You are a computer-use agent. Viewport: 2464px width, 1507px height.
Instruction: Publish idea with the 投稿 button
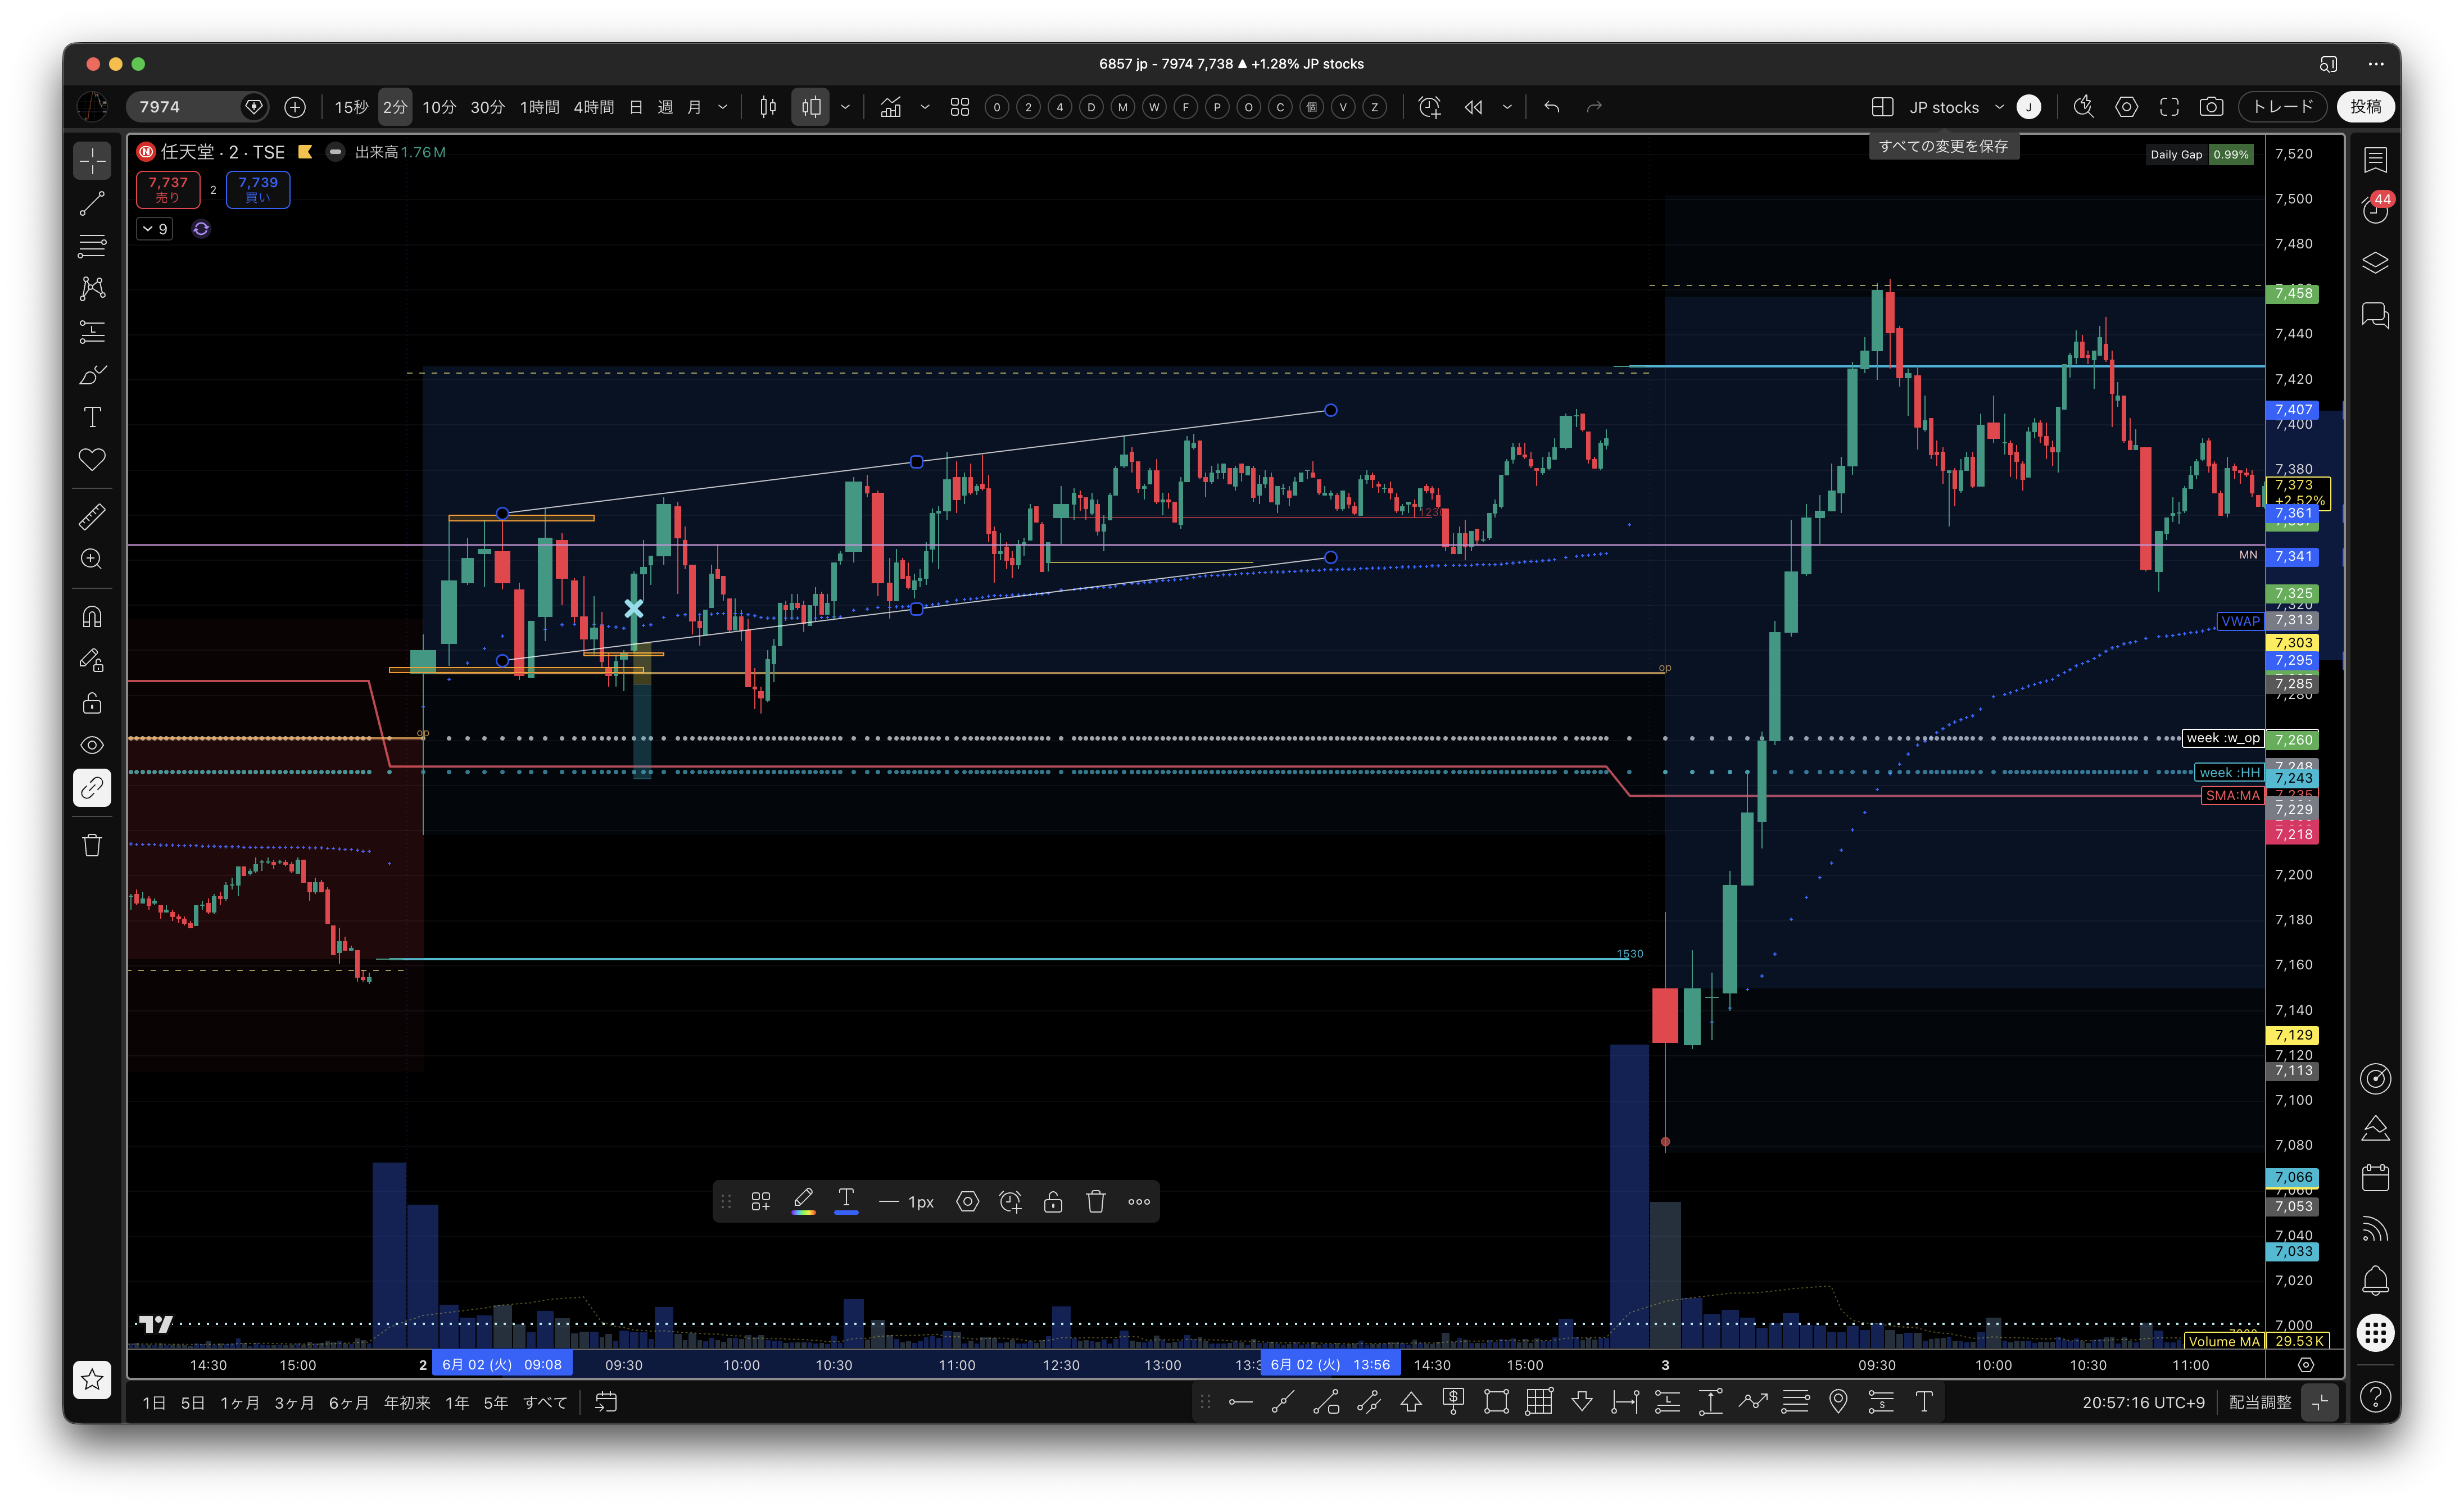click(x=2366, y=107)
